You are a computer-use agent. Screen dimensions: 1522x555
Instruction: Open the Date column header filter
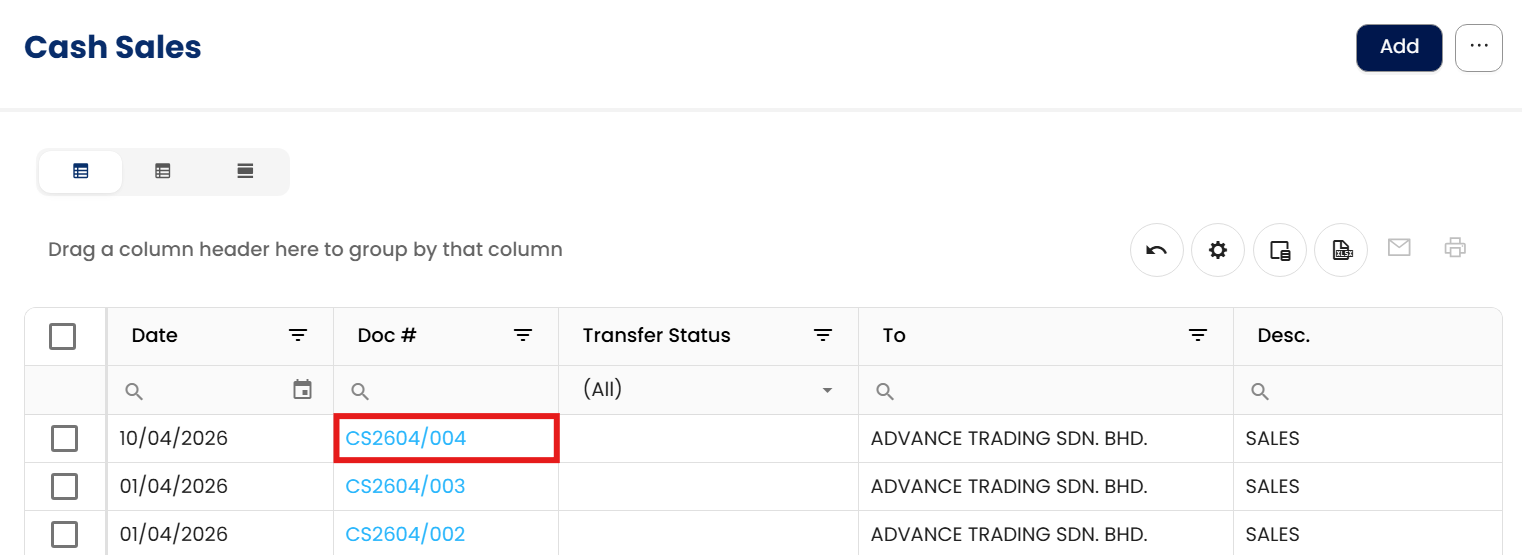click(x=298, y=335)
